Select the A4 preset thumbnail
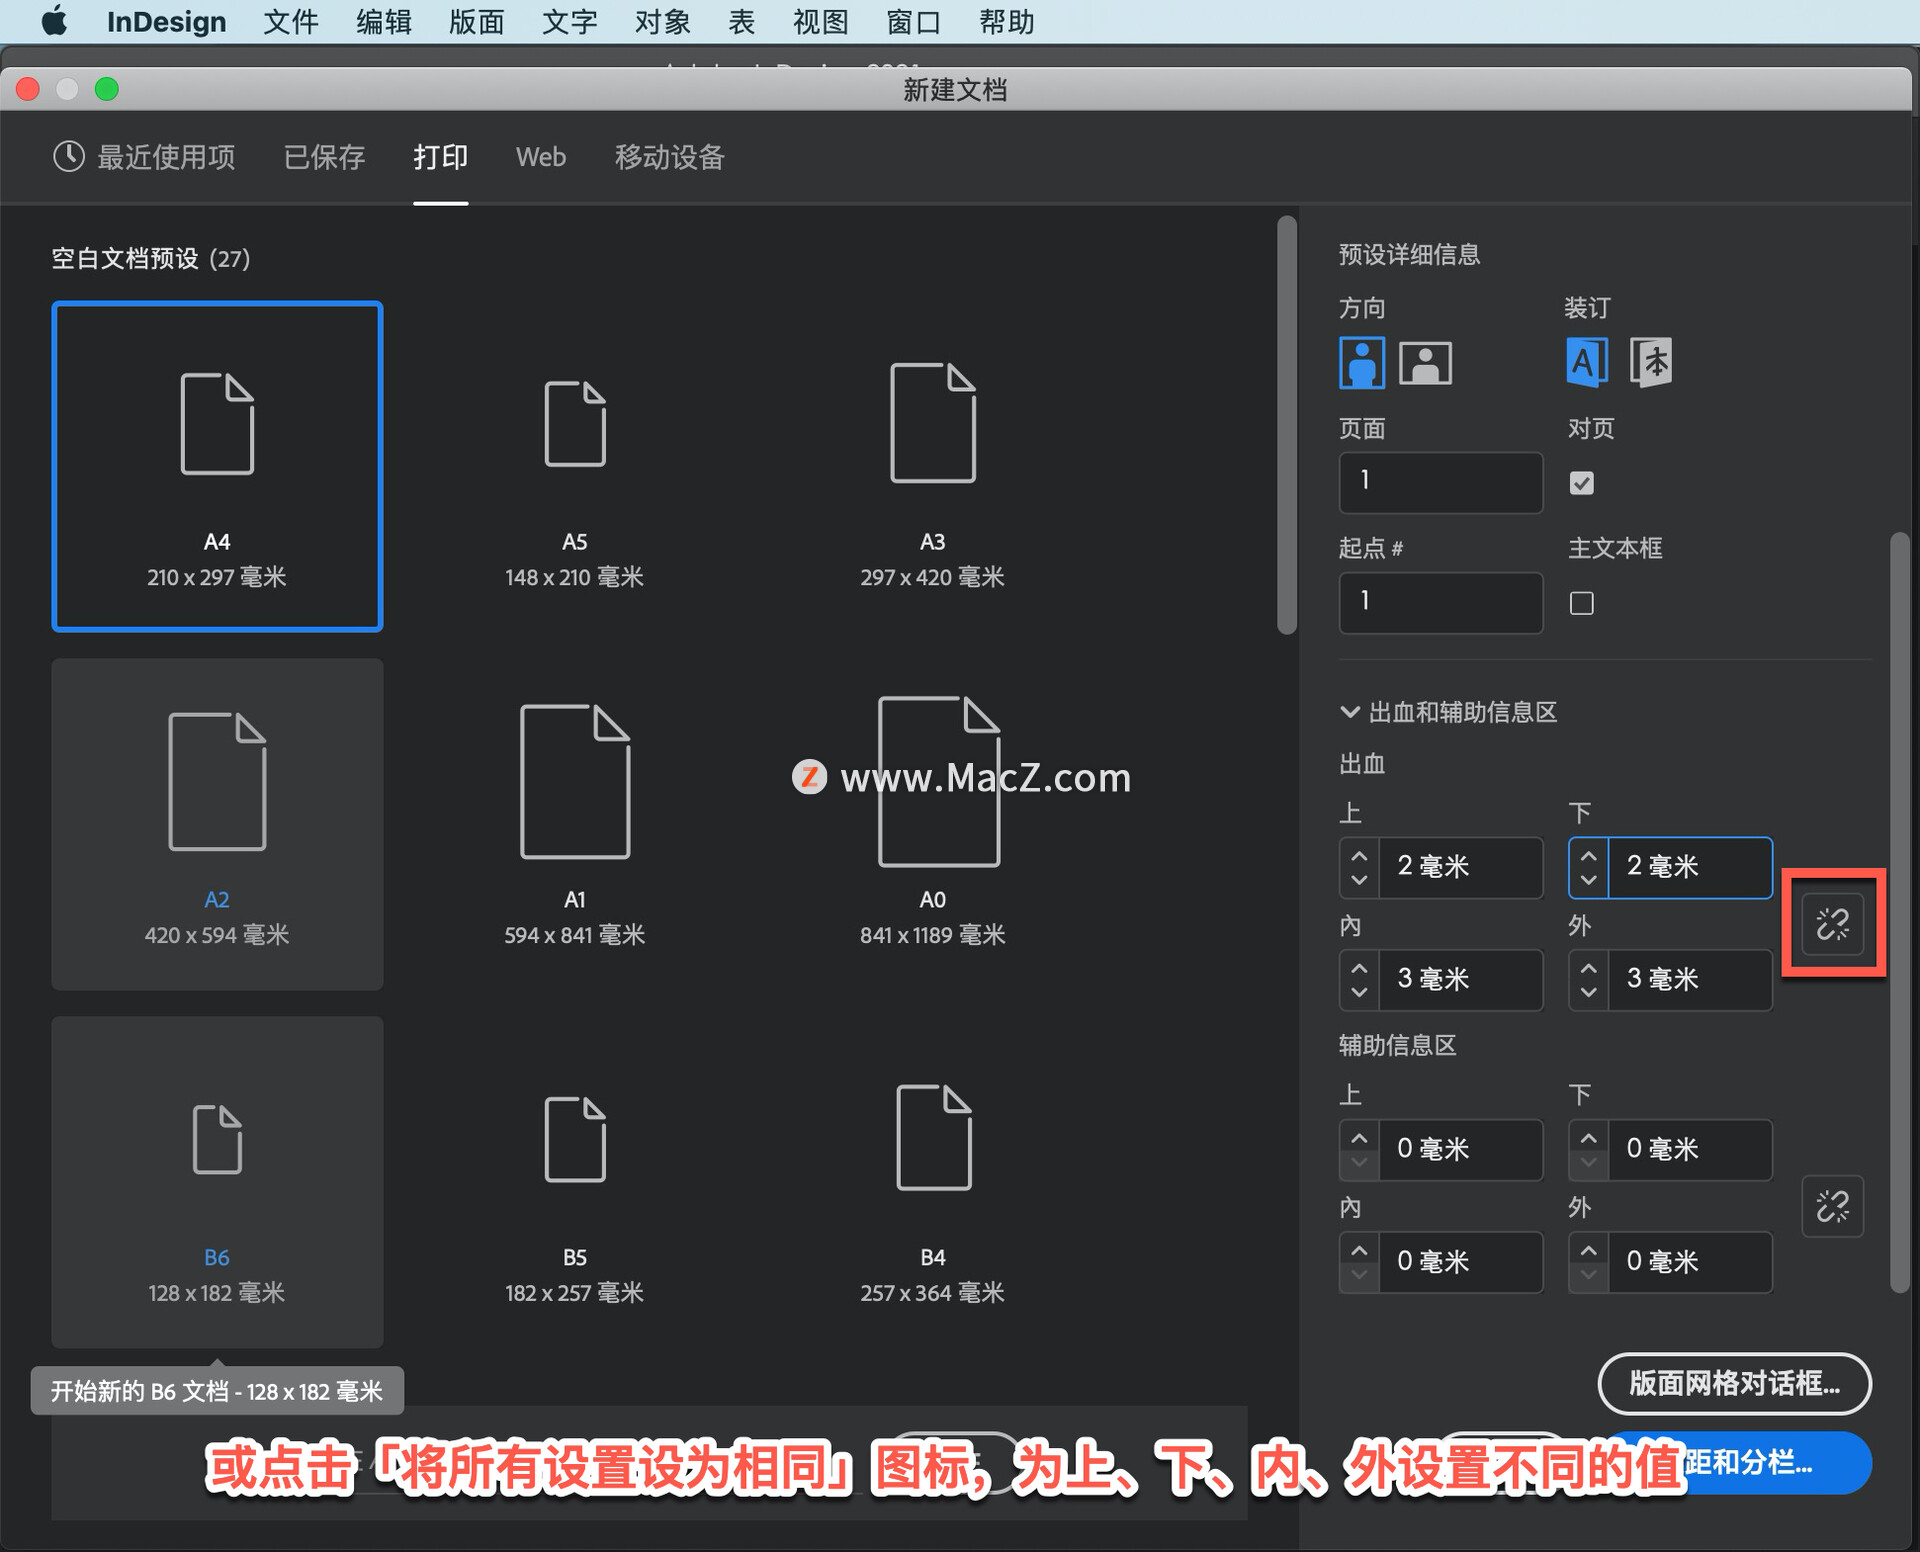 217,466
